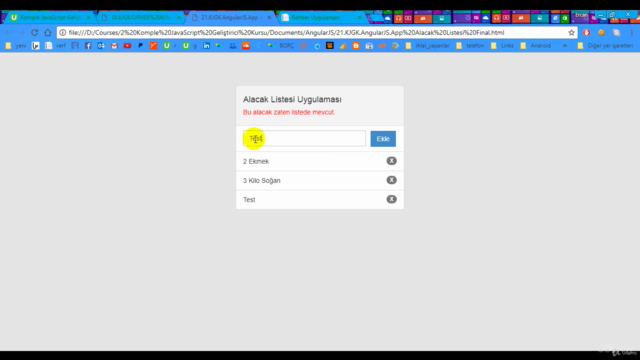This screenshot has height=360, width=640.
Task: Open the 'Links' bookmarks folder
Action: click(x=502, y=46)
